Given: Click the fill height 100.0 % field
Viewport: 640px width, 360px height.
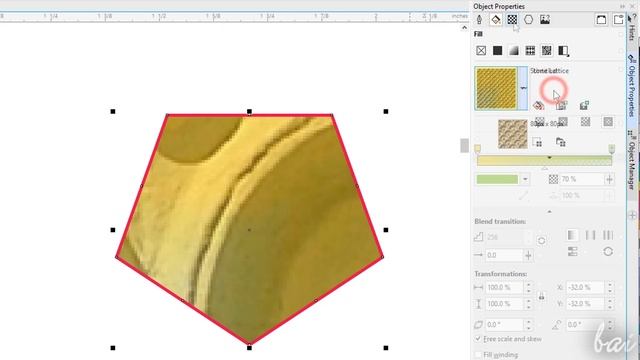Looking at the screenshot, I should tap(504, 304).
